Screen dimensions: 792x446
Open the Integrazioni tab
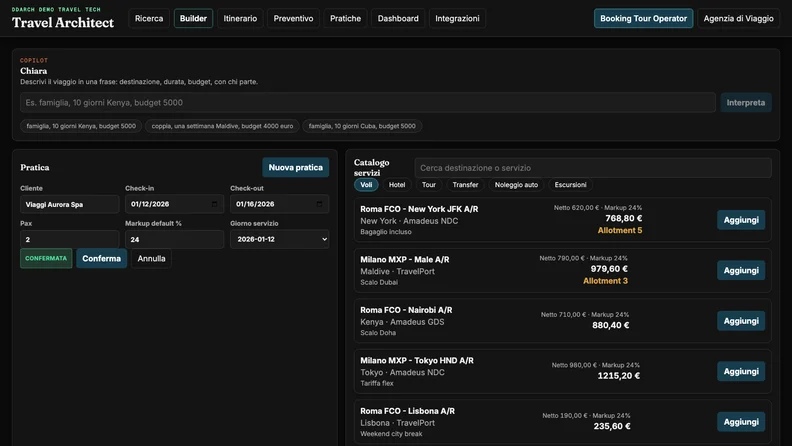coord(457,19)
